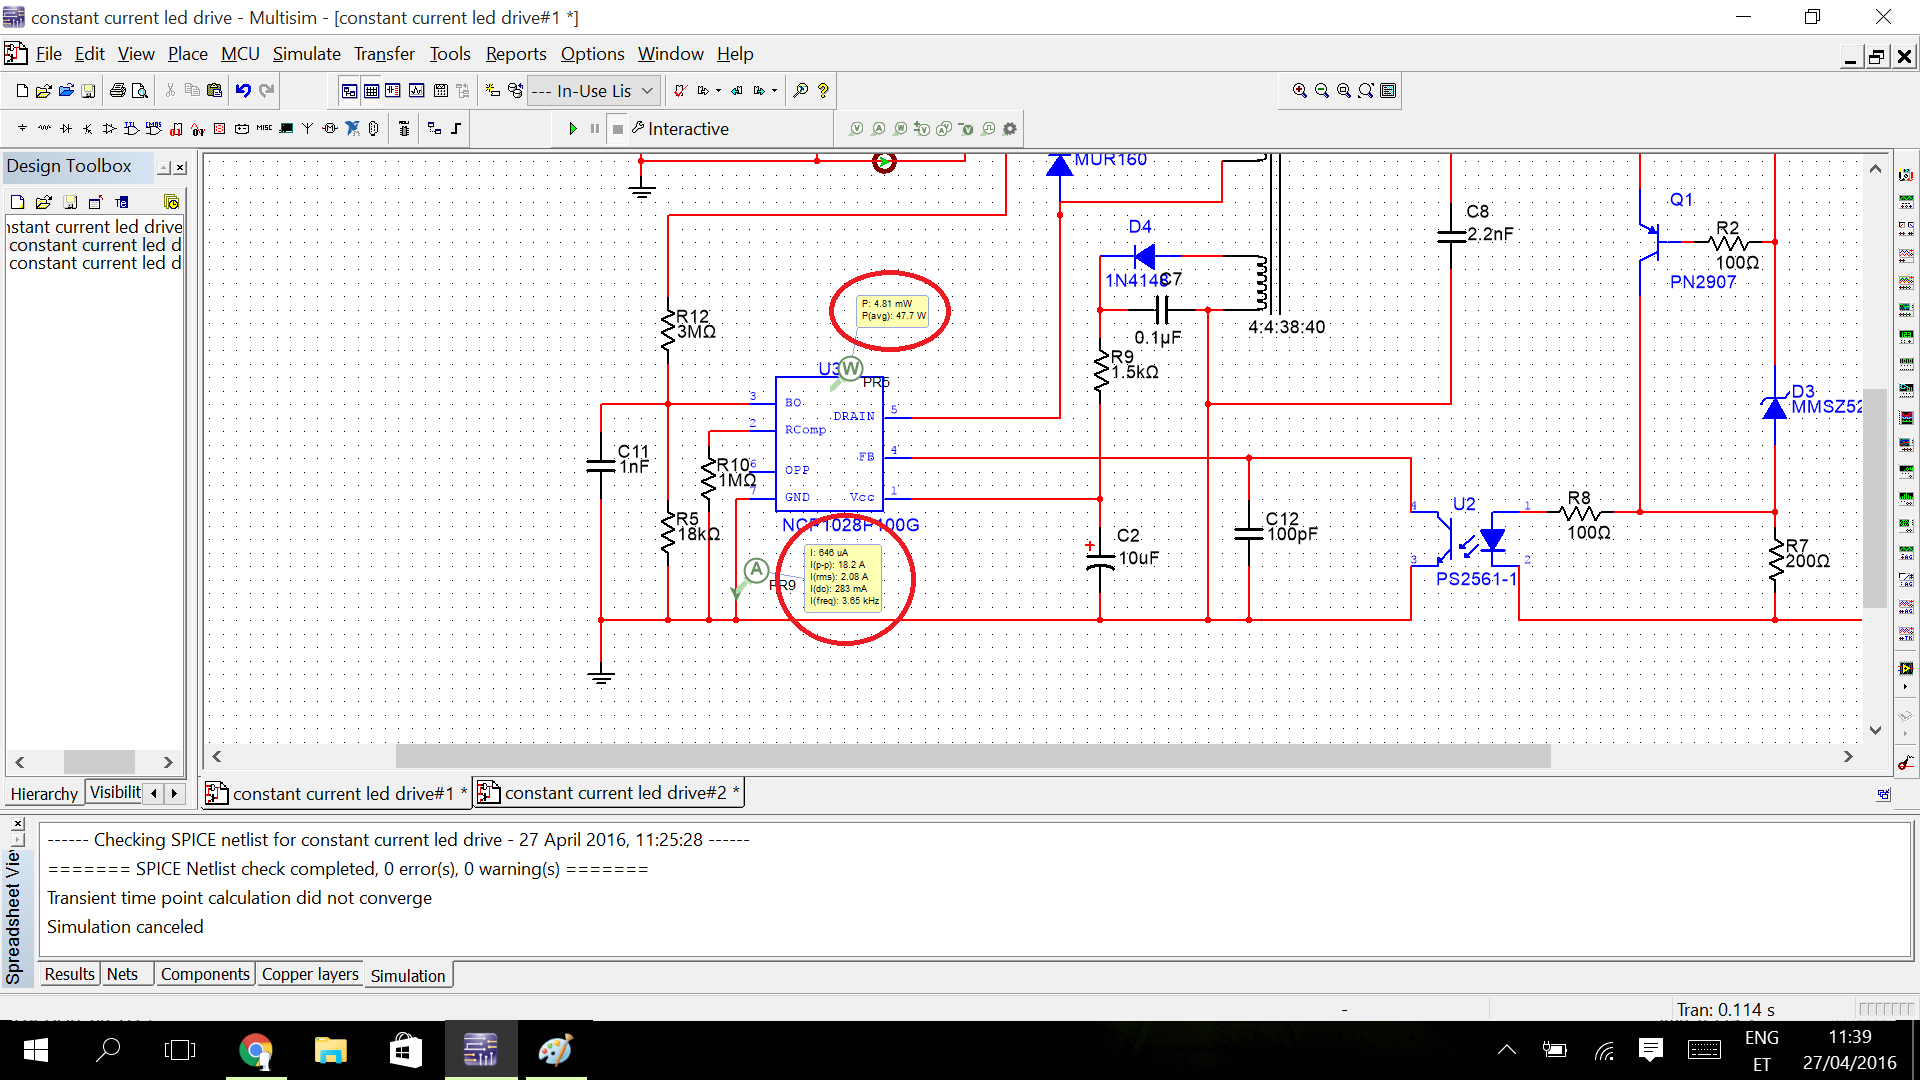Image resolution: width=1920 pixels, height=1080 pixels.
Task: Select the Simulation tab
Action: click(408, 975)
